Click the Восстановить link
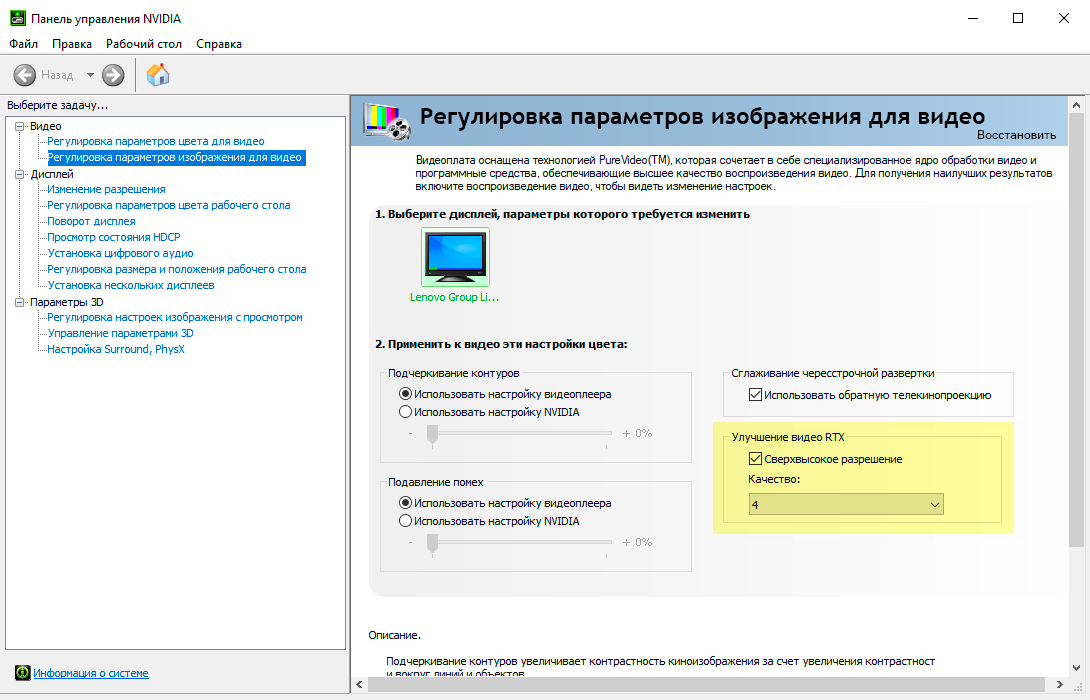The image size is (1090, 700). [x=1016, y=135]
